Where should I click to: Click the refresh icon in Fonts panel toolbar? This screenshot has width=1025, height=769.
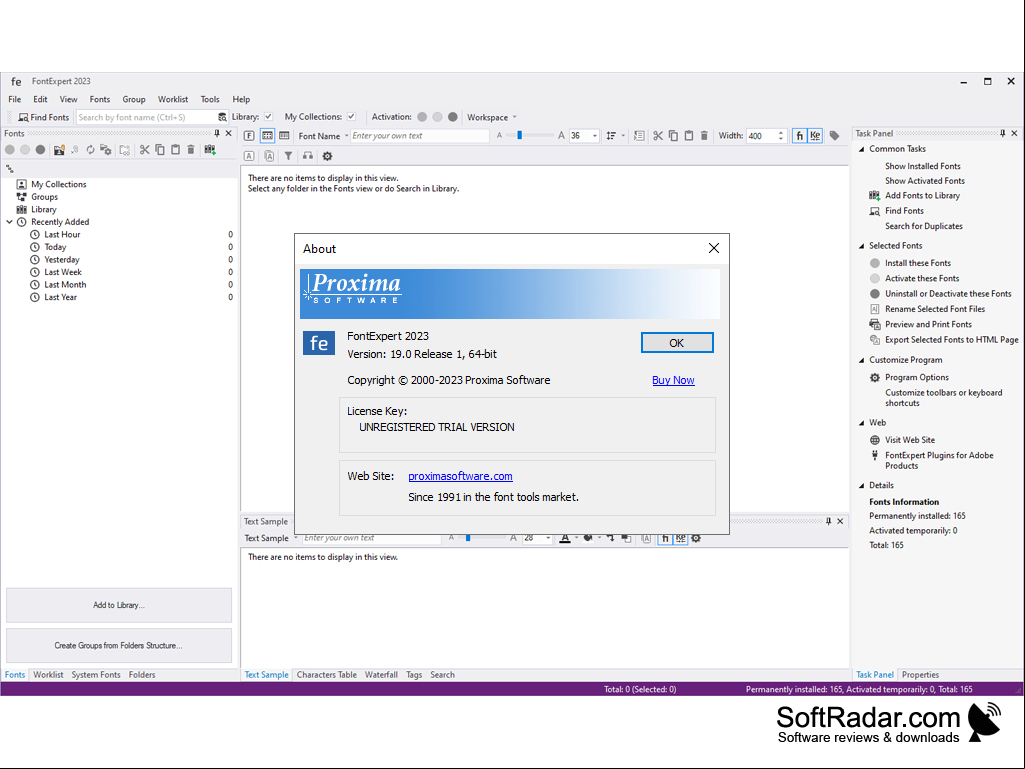click(90, 150)
